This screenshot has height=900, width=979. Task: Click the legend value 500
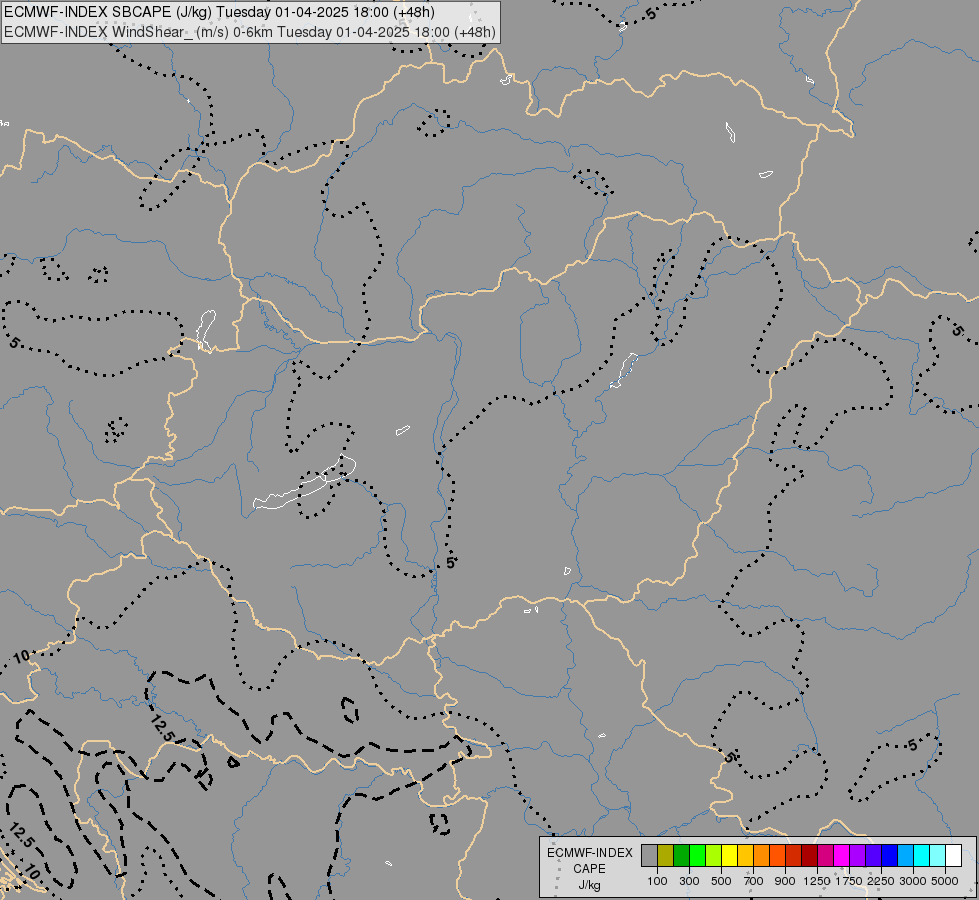click(721, 881)
